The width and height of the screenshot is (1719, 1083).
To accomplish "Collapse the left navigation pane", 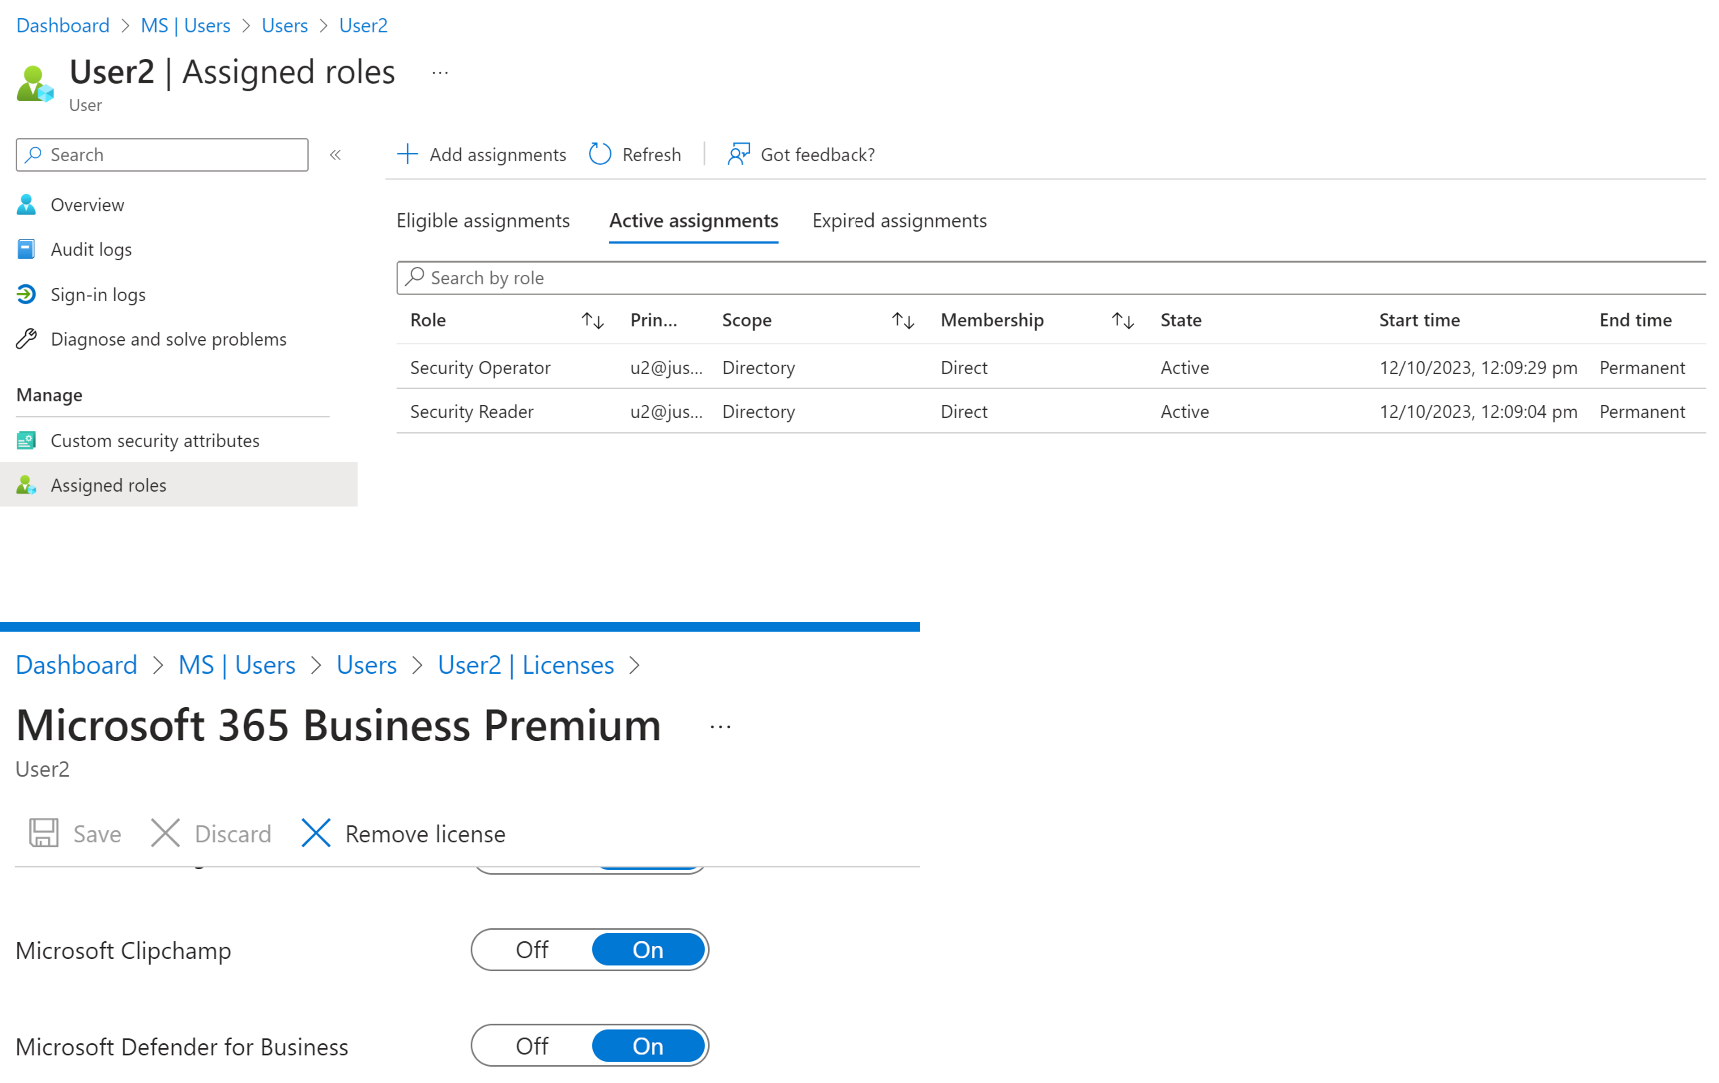I will coord(335,154).
